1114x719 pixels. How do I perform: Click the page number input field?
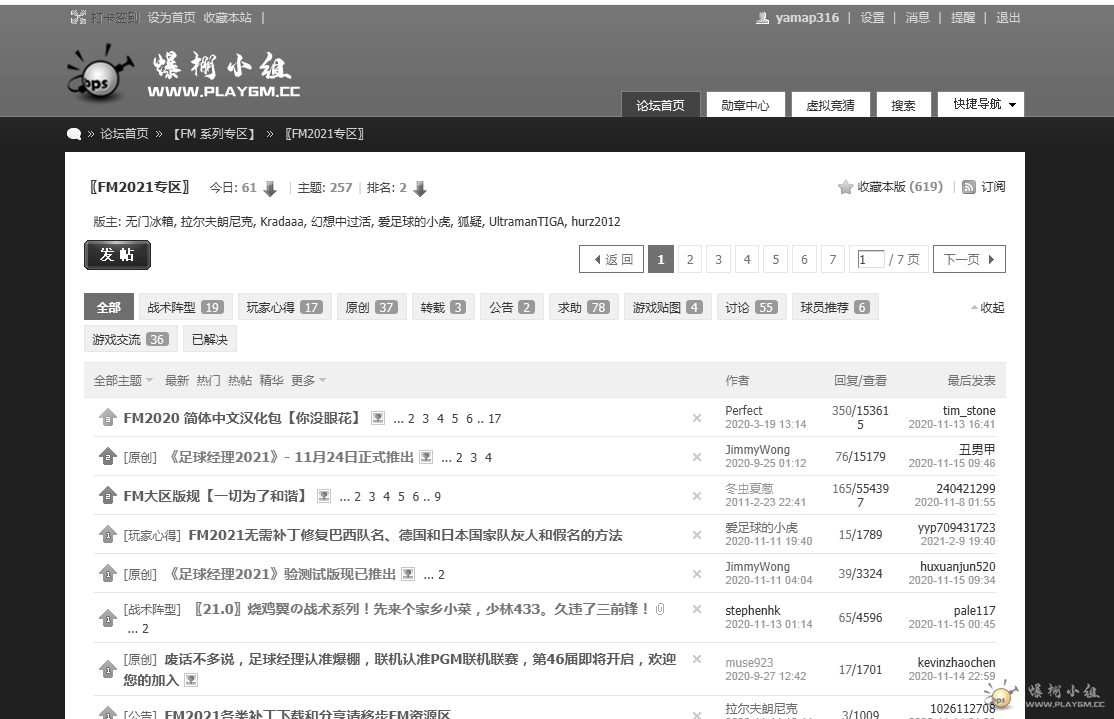pyautogui.click(x=870, y=259)
